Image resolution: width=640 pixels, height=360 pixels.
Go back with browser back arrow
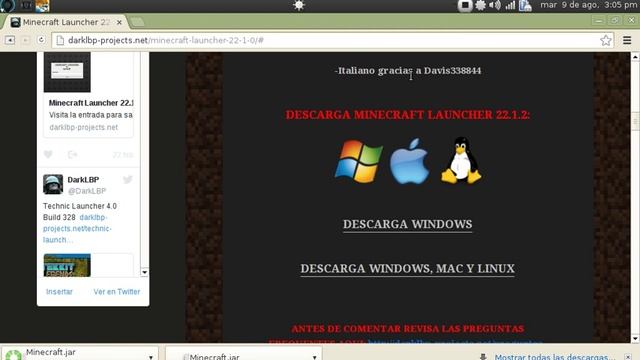pyautogui.click(x=10, y=40)
